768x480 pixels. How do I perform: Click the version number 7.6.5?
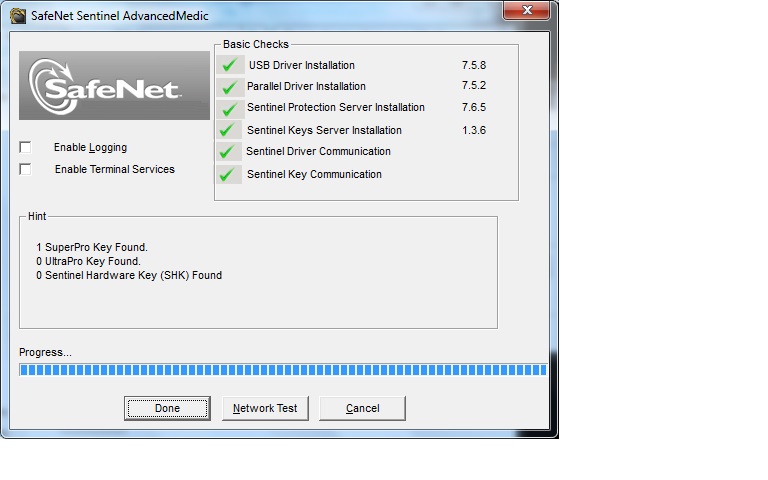tap(474, 107)
